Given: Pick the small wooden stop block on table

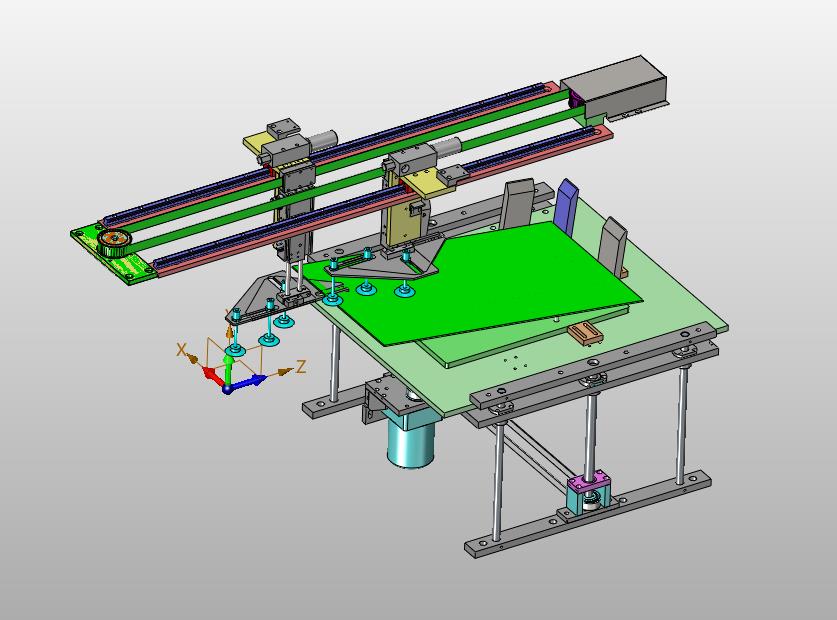Looking at the screenshot, I should [x=585, y=333].
